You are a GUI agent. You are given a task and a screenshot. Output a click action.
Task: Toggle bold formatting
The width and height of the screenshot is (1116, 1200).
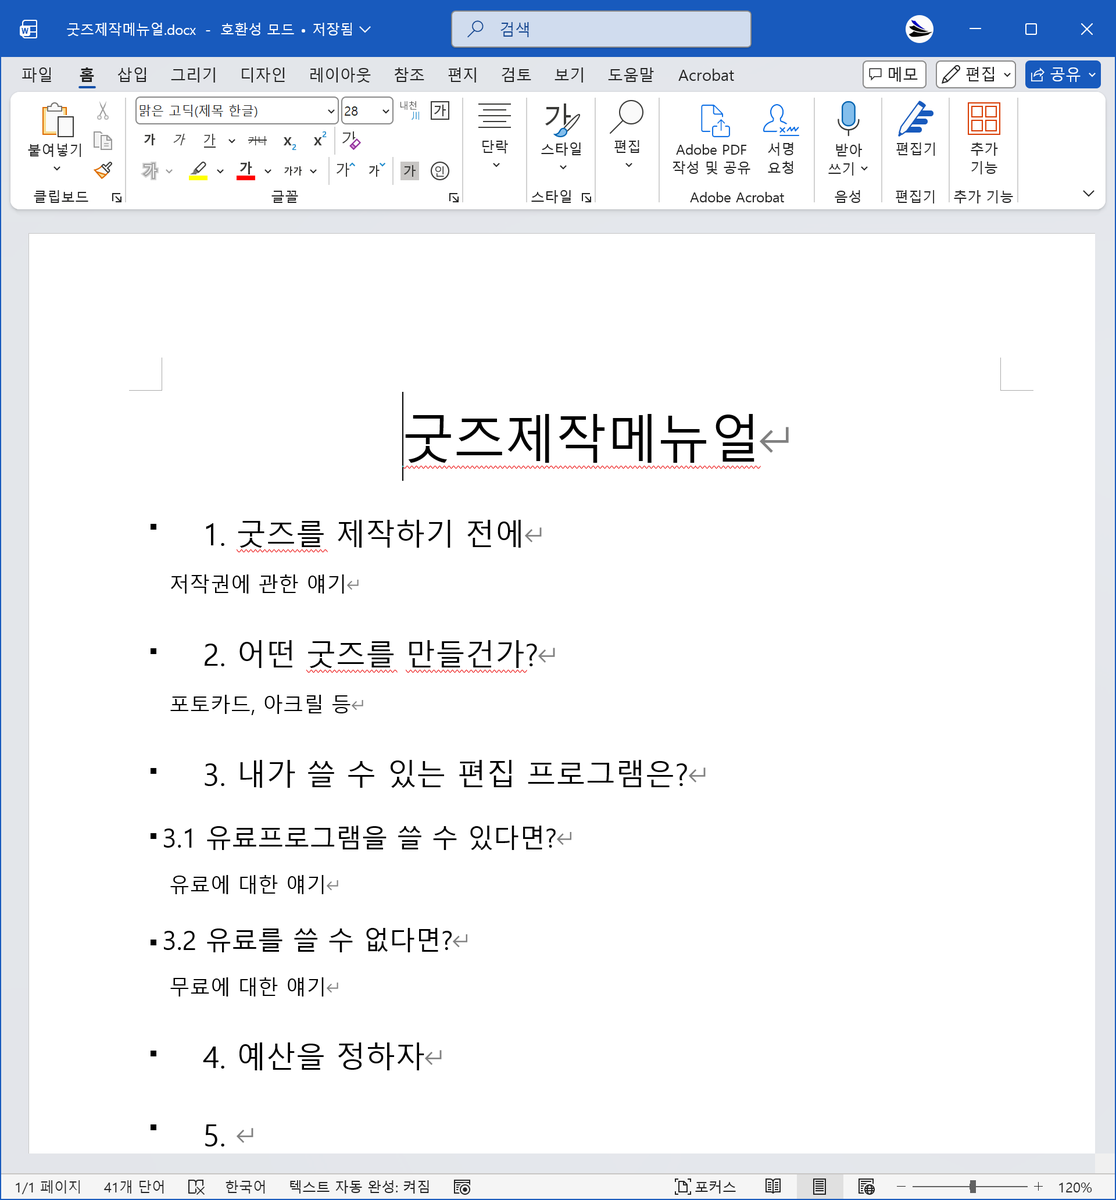coord(149,140)
